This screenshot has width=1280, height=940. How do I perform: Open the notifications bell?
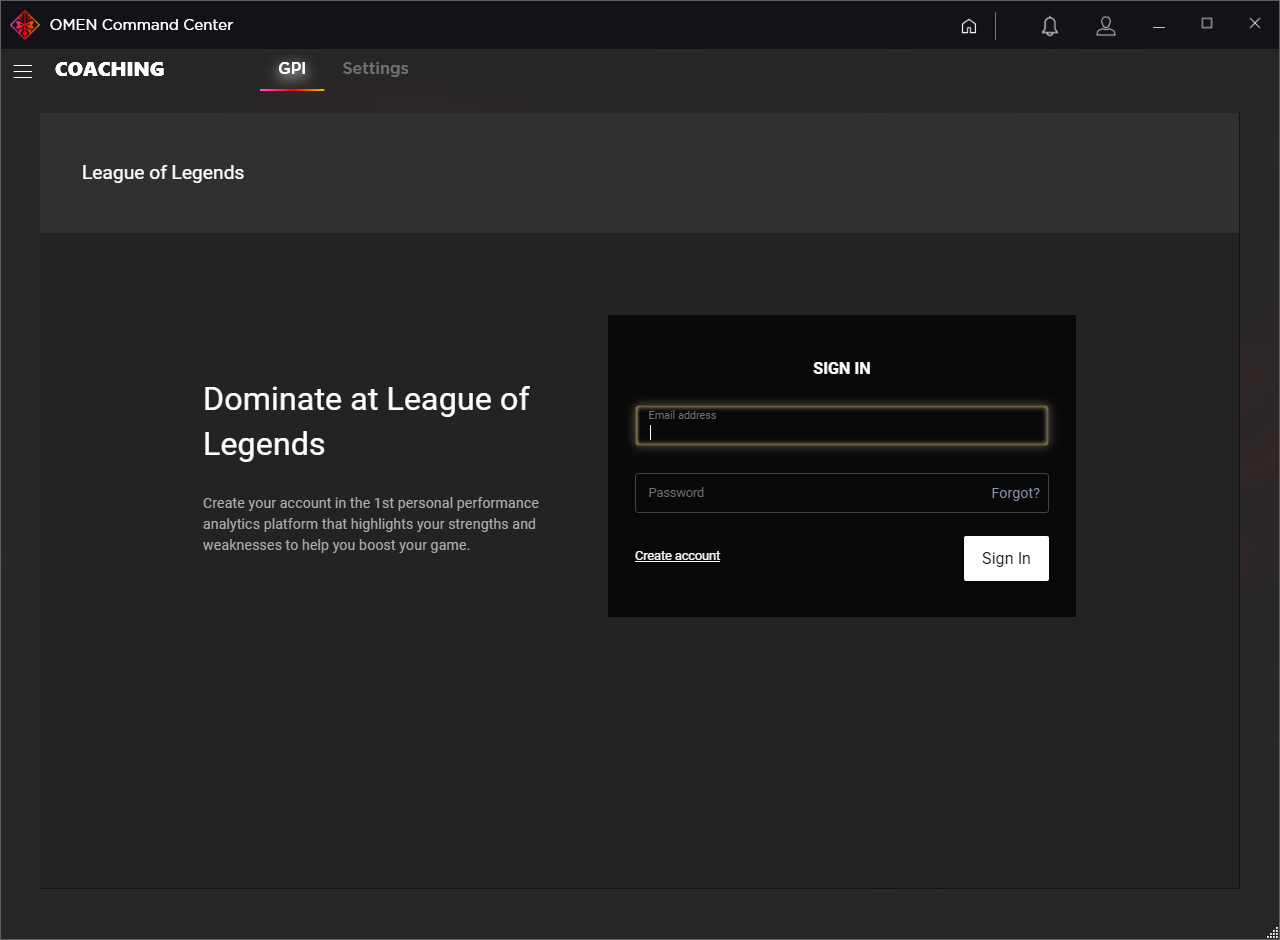click(1050, 26)
